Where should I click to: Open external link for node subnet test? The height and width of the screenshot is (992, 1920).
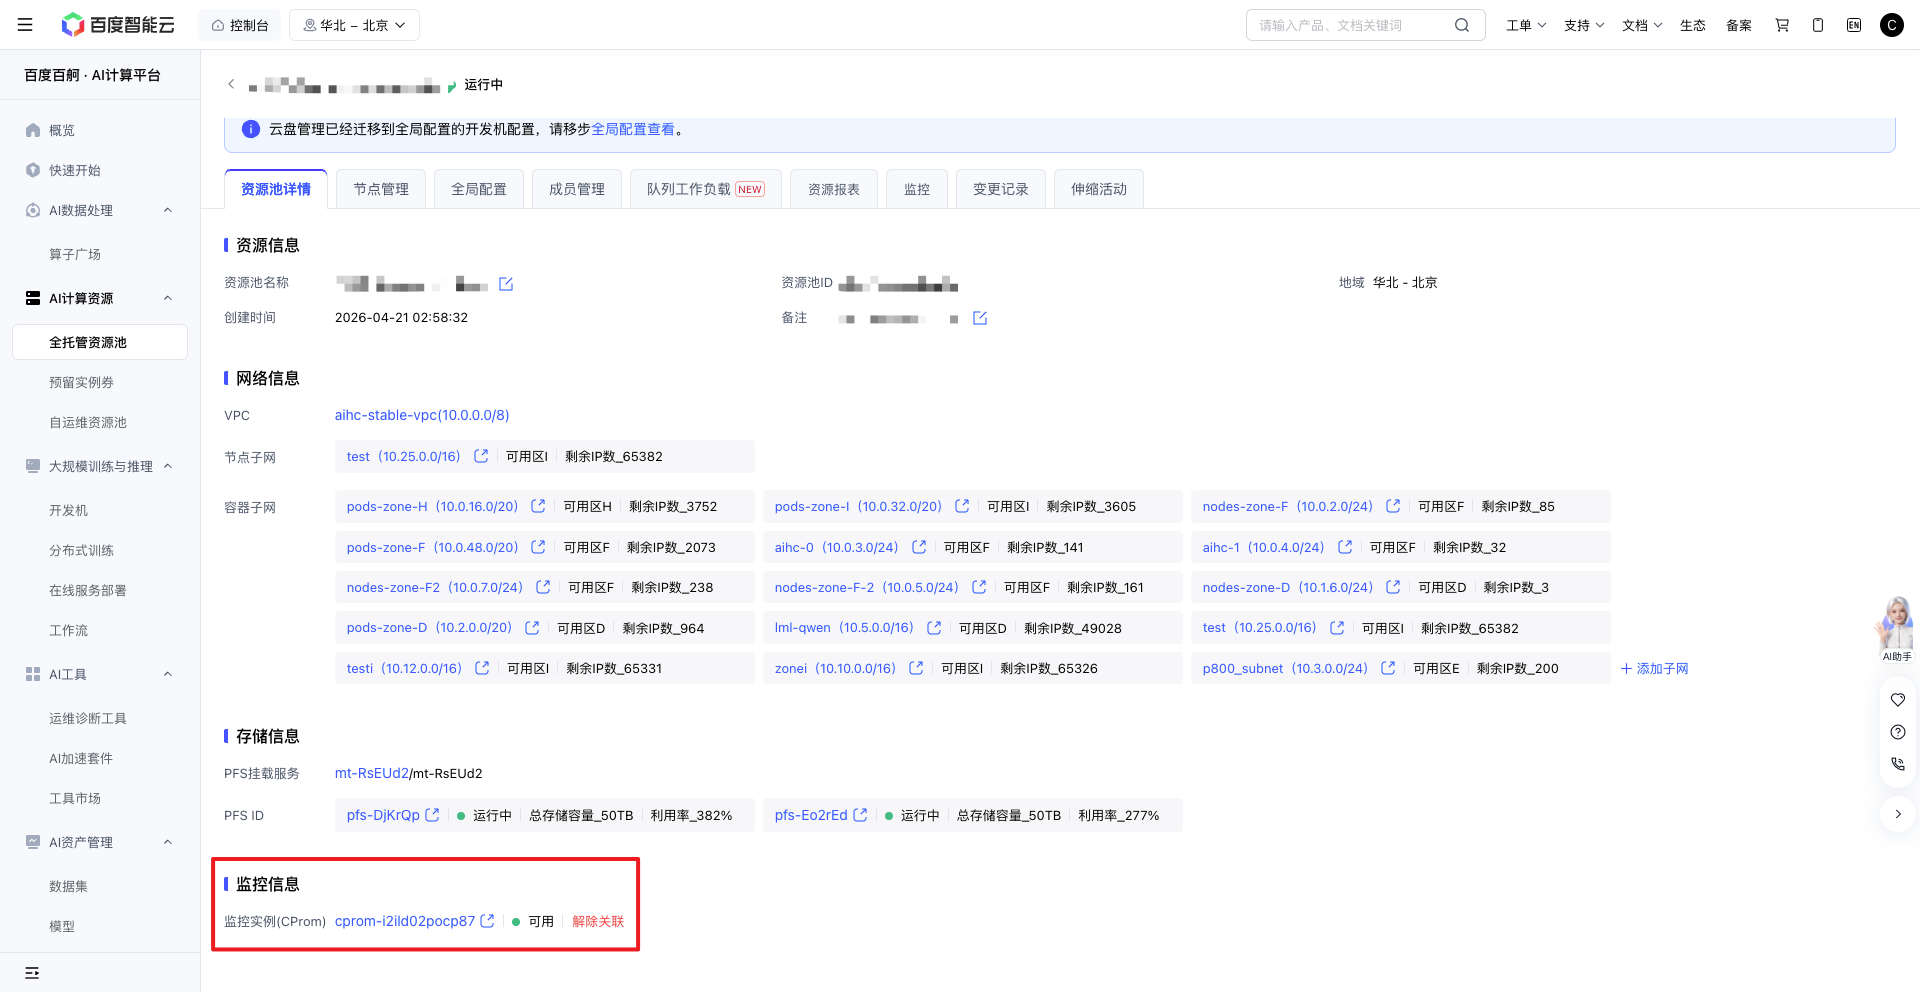coord(481,456)
